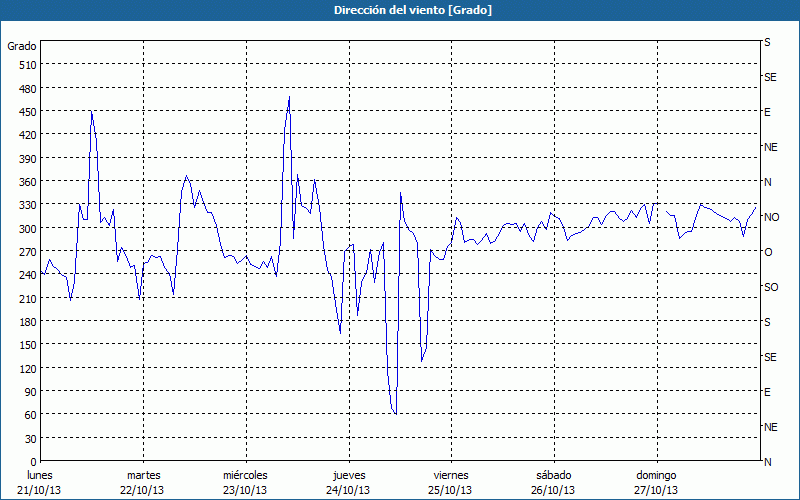Click the chart title 'Dirección del viento [Grado]'
Screen dimensions: 800x500
(x=399, y=10)
